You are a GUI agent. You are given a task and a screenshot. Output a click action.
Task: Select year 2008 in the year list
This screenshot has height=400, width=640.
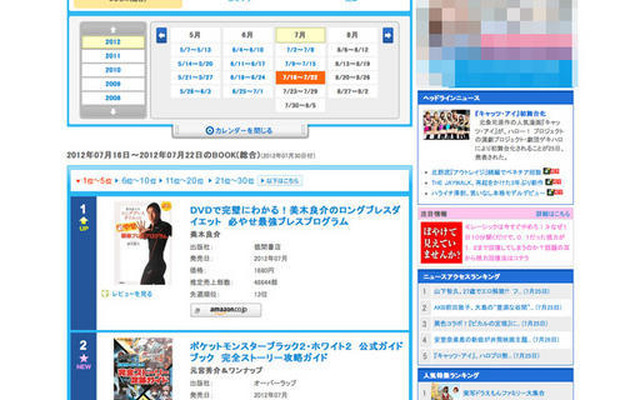tap(113, 98)
